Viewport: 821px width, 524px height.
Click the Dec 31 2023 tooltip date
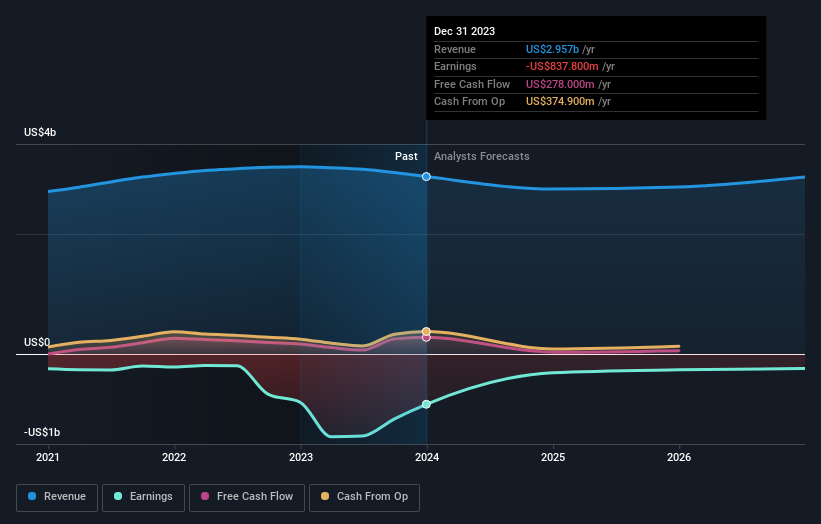point(464,31)
